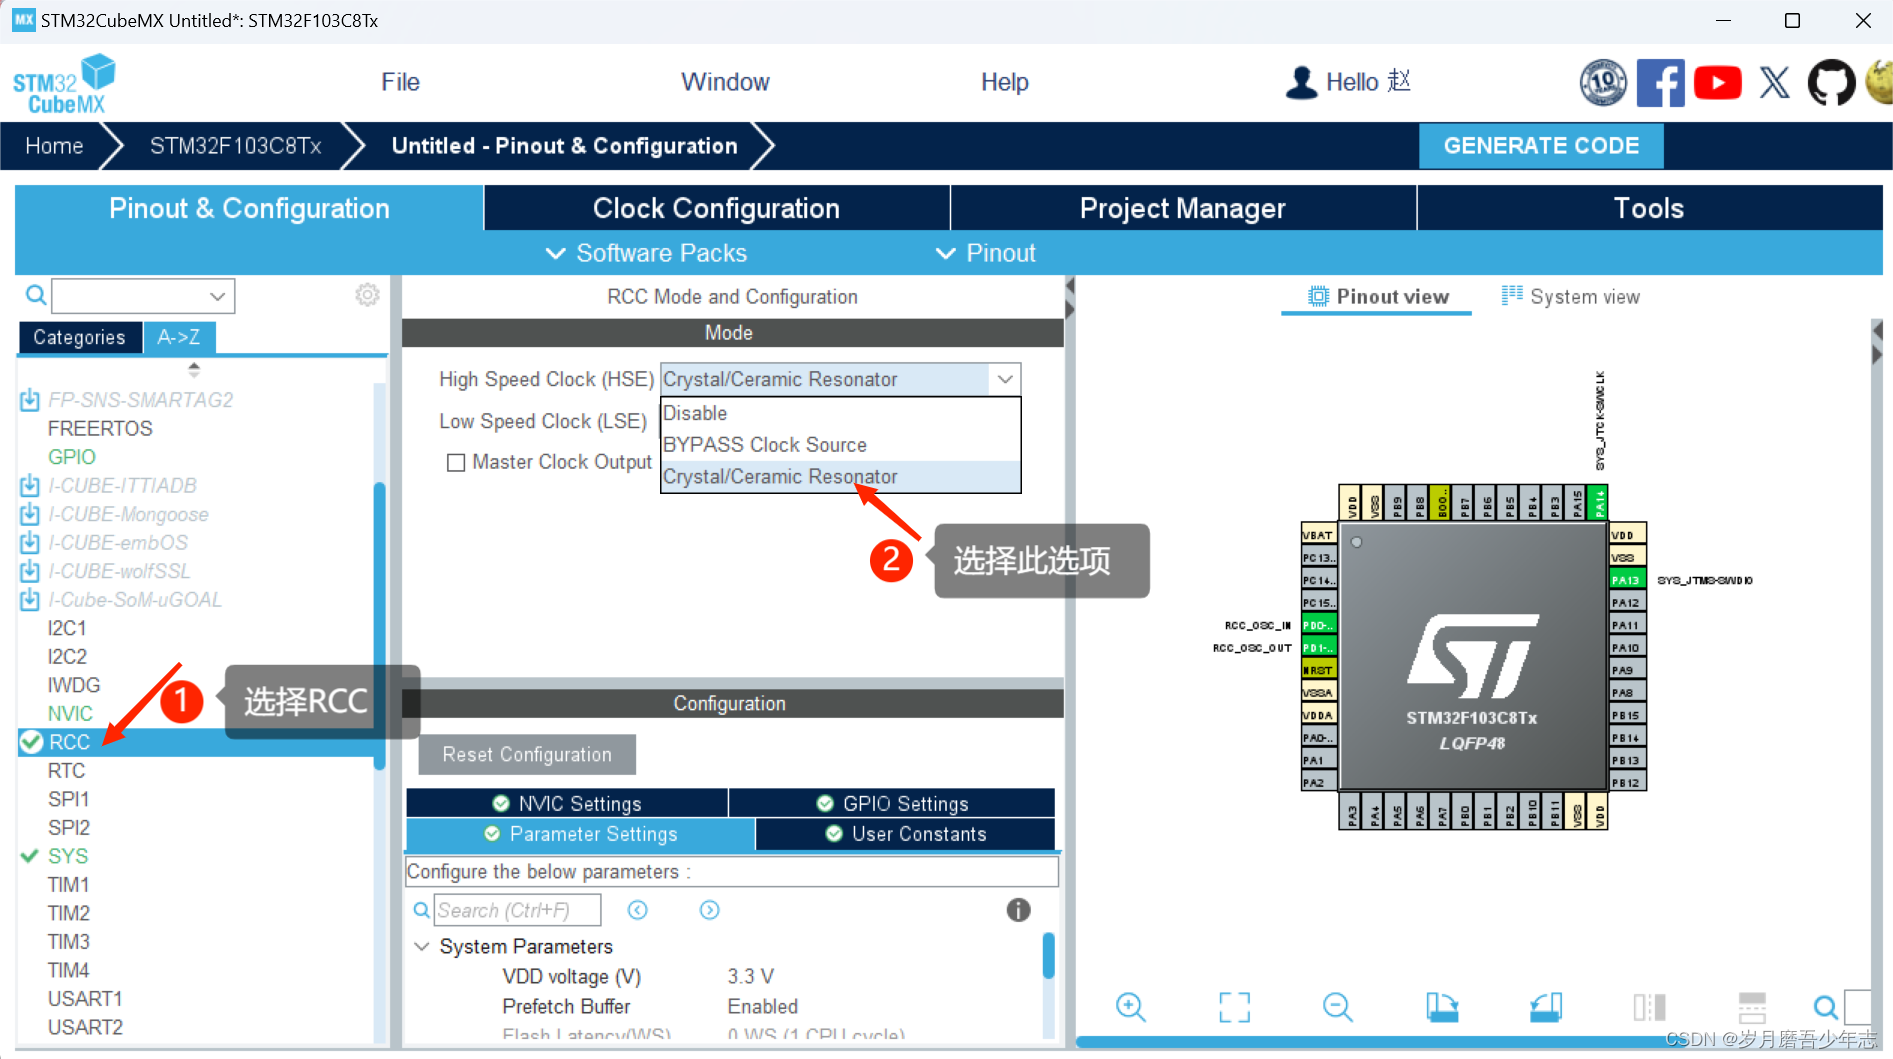Open the categories settings gear
The image size is (1893, 1059).
pyautogui.click(x=367, y=295)
